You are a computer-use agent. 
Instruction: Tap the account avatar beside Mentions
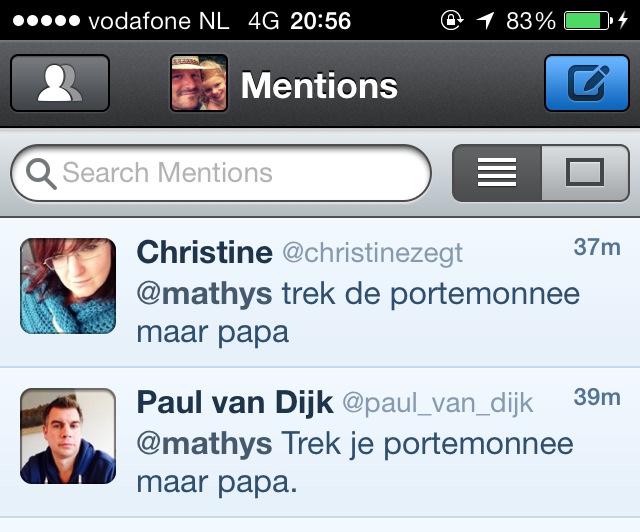coord(199,84)
